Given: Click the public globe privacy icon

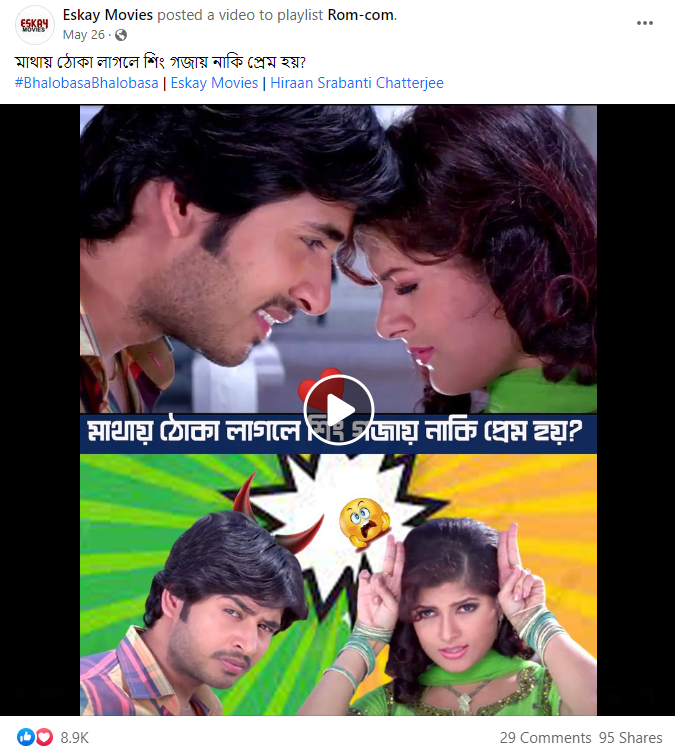Looking at the screenshot, I should point(121,35).
